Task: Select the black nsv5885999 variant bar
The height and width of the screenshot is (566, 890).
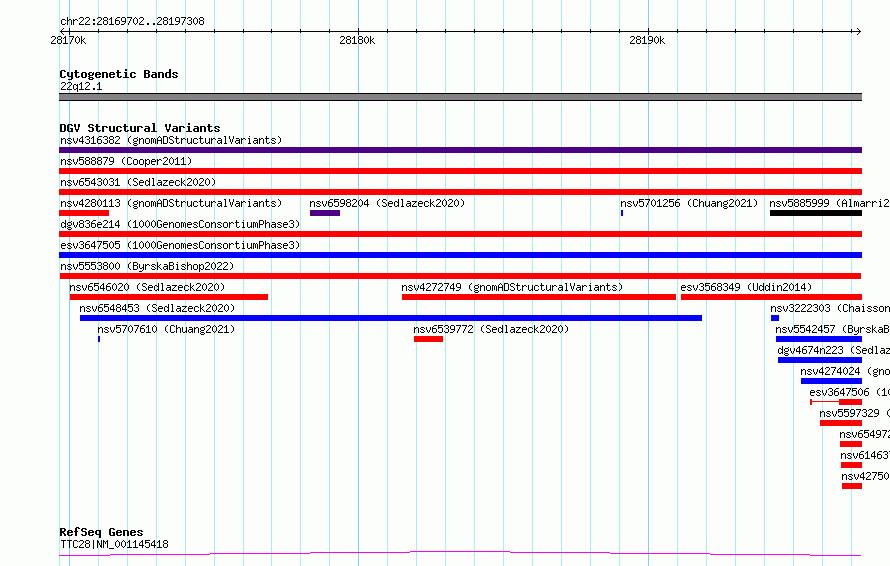Action: [816, 213]
